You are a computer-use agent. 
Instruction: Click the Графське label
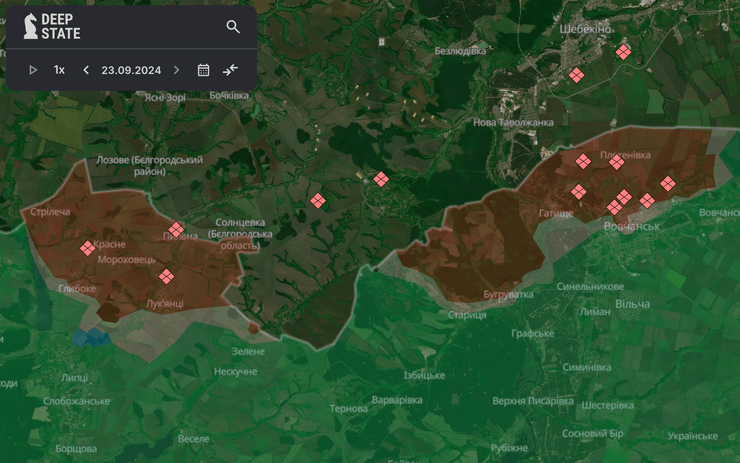[533, 334]
